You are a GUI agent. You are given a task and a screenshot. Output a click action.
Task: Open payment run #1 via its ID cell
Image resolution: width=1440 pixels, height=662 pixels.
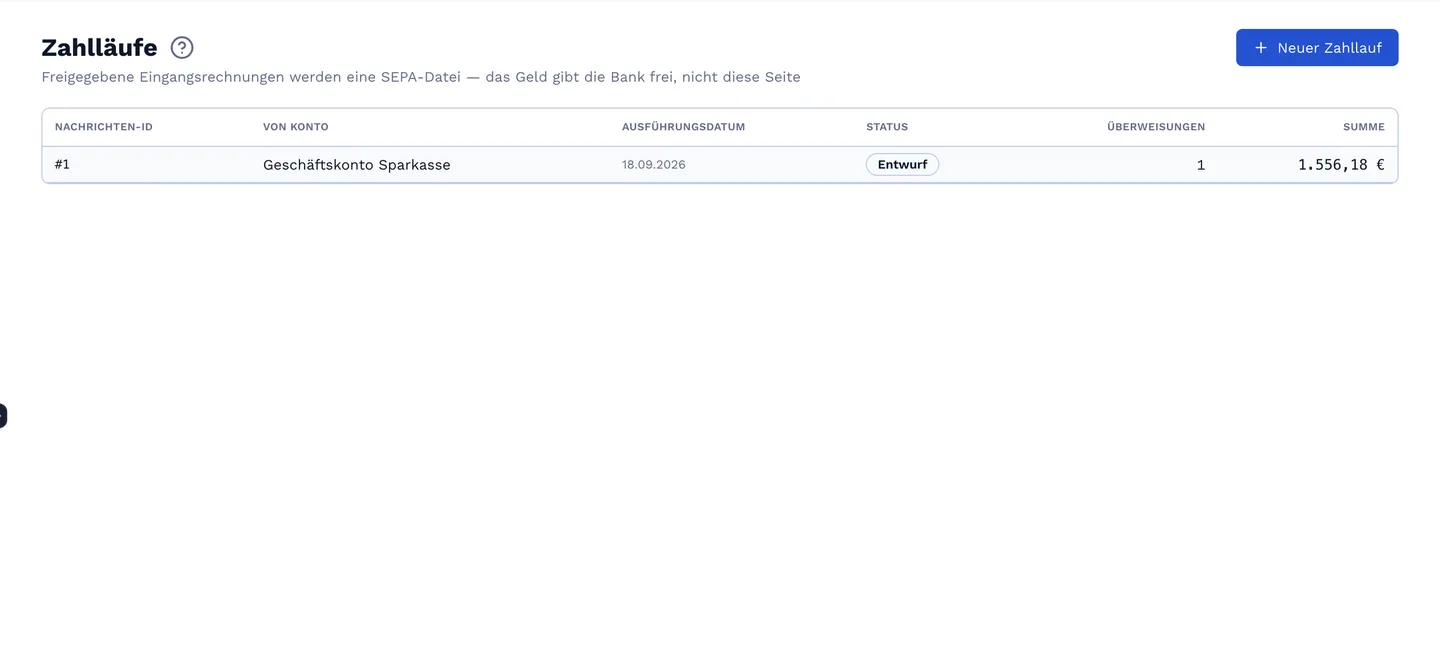click(x=63, y=164)
